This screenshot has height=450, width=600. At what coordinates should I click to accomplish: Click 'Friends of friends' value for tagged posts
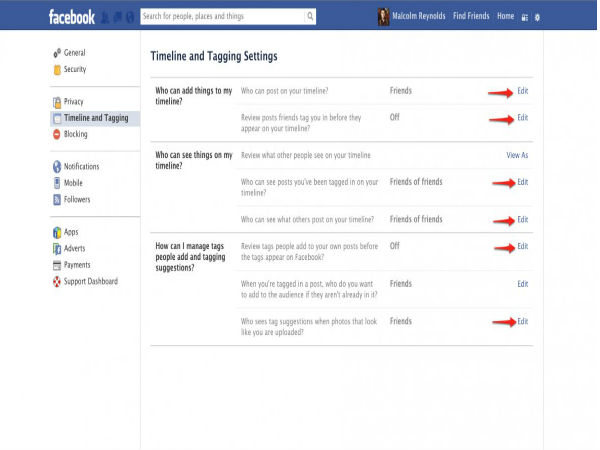[x=416, y=182]
